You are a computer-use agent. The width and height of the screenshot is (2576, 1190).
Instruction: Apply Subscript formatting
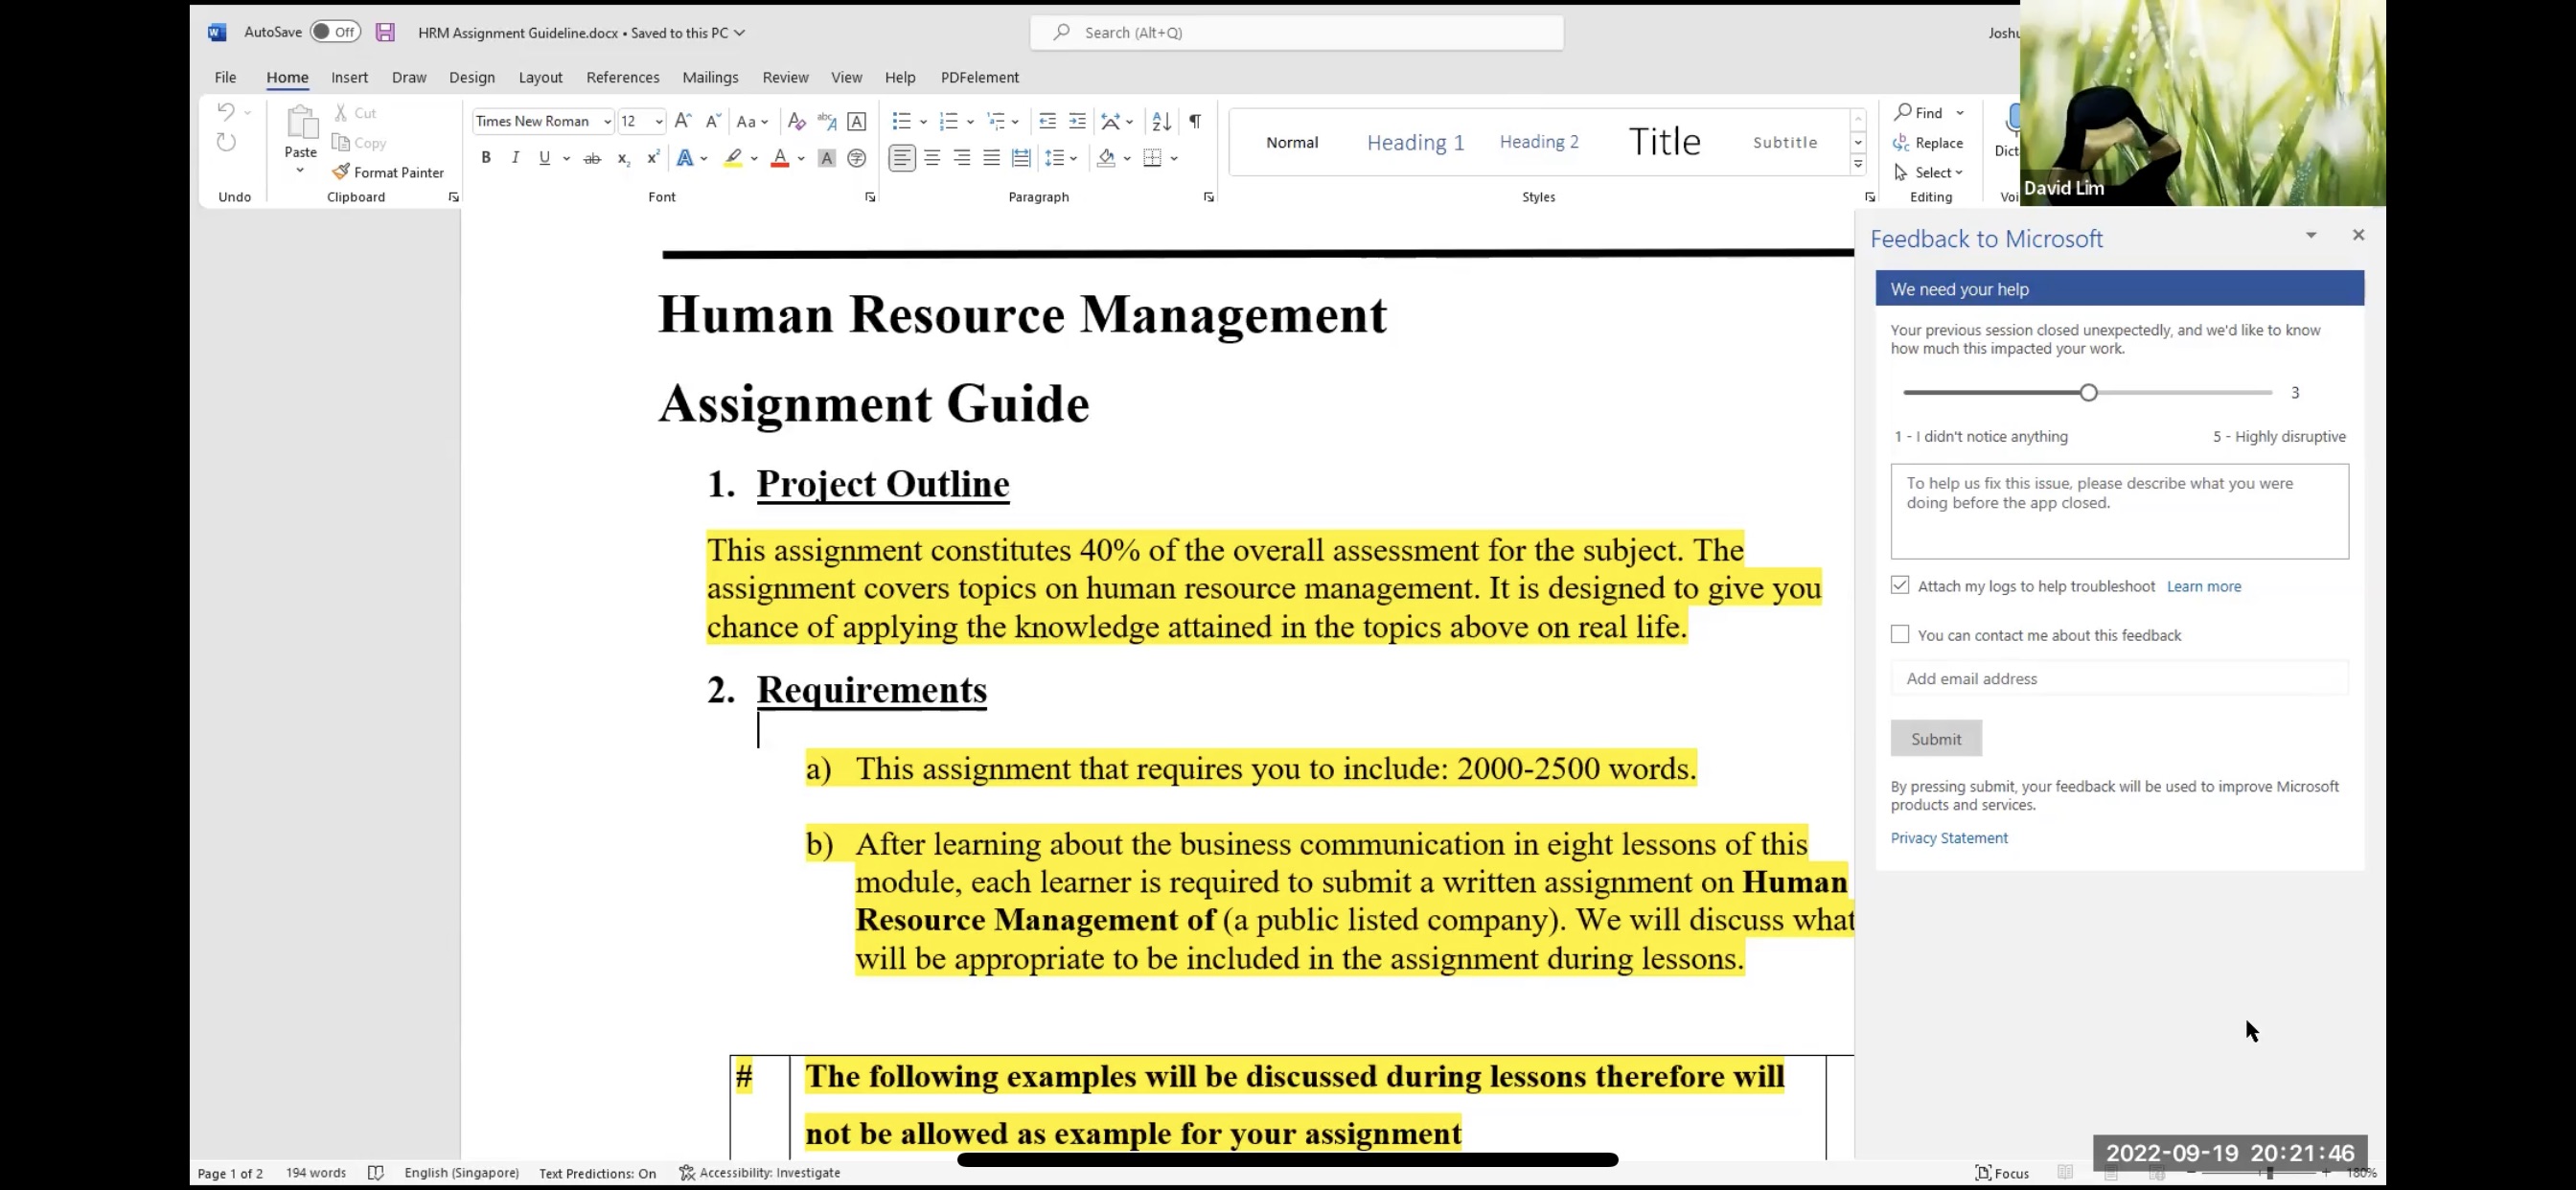(x=623, y=158)
